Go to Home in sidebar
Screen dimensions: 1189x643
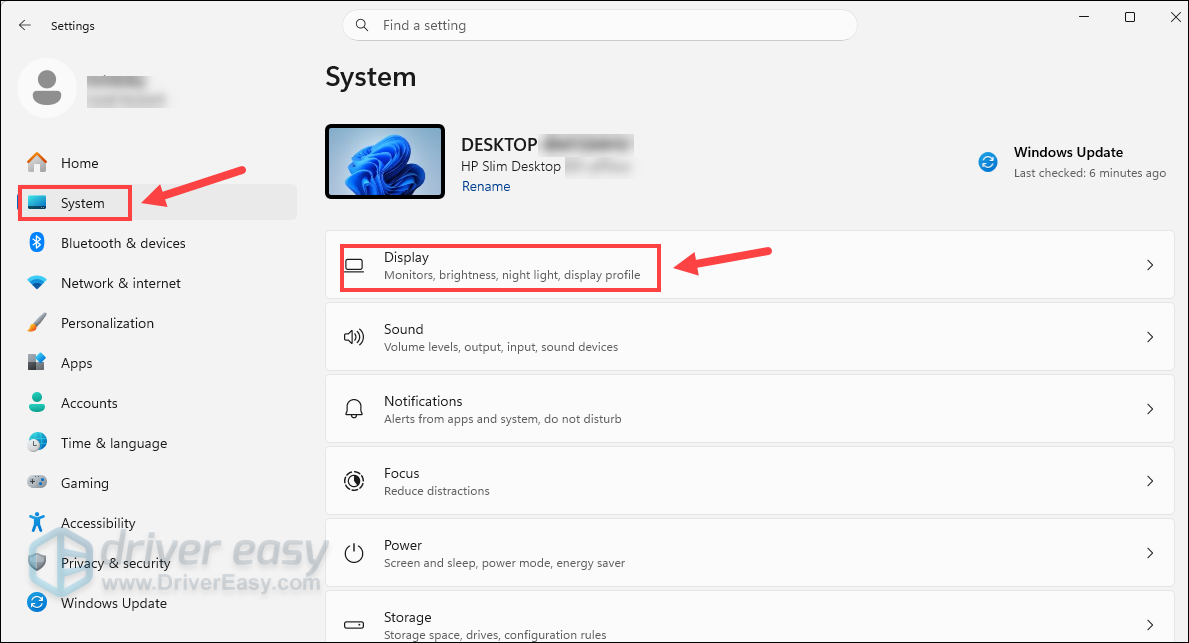click(80, 163)
